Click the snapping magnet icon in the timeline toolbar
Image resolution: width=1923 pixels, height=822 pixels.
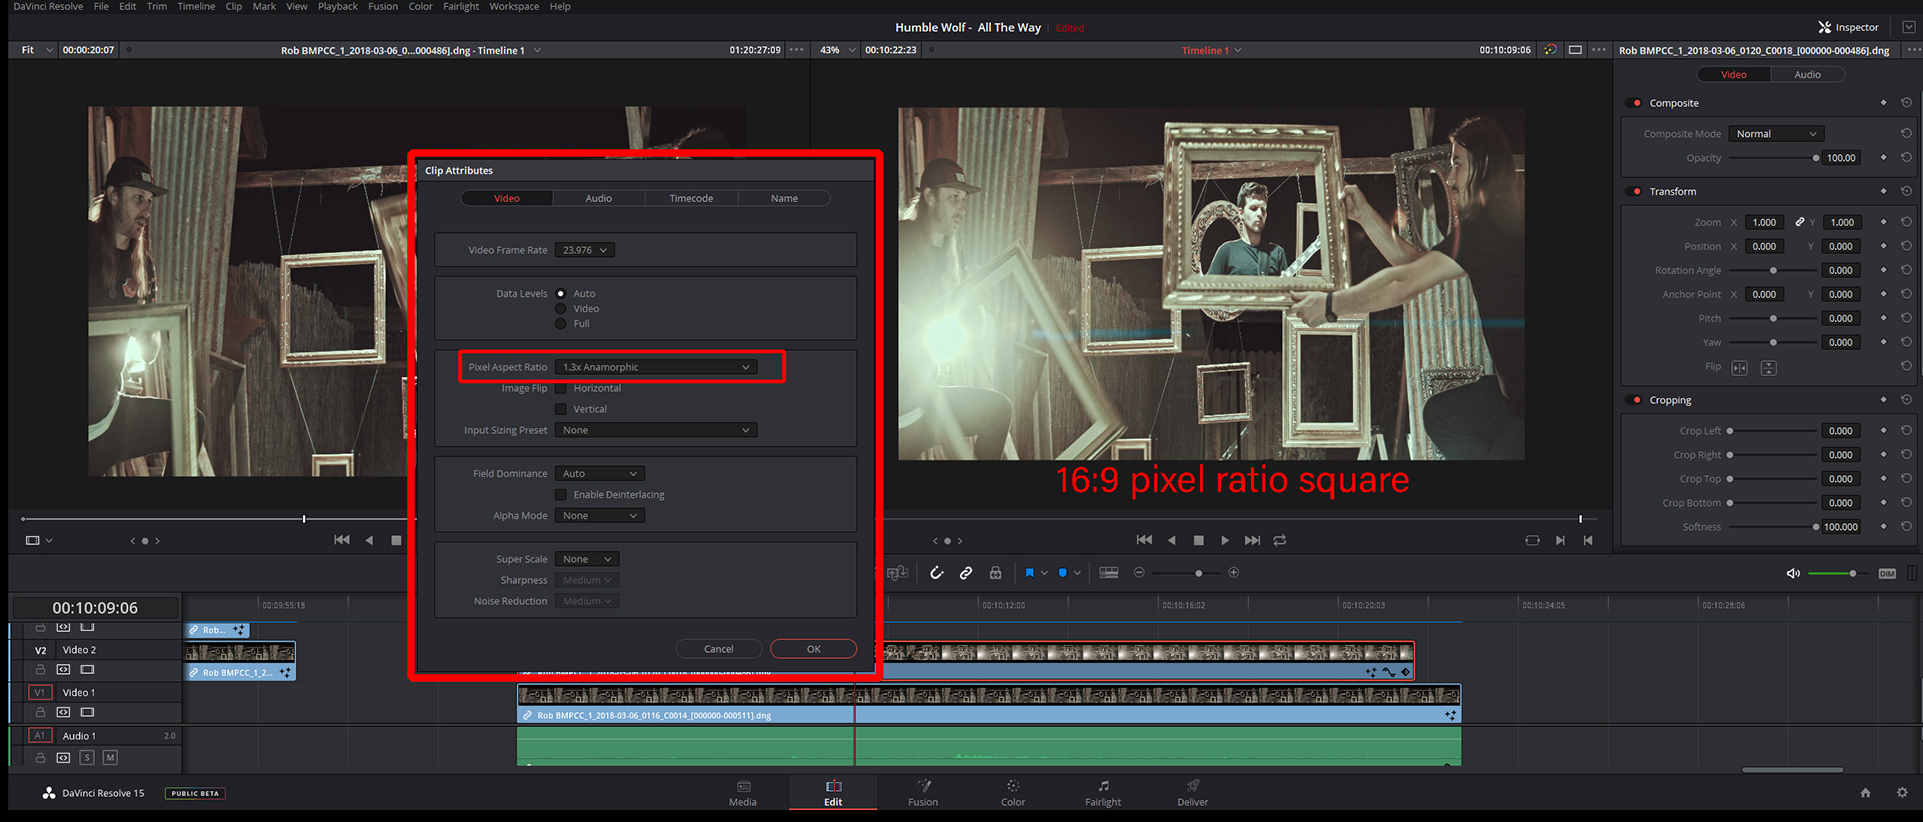tap(936, 573)
